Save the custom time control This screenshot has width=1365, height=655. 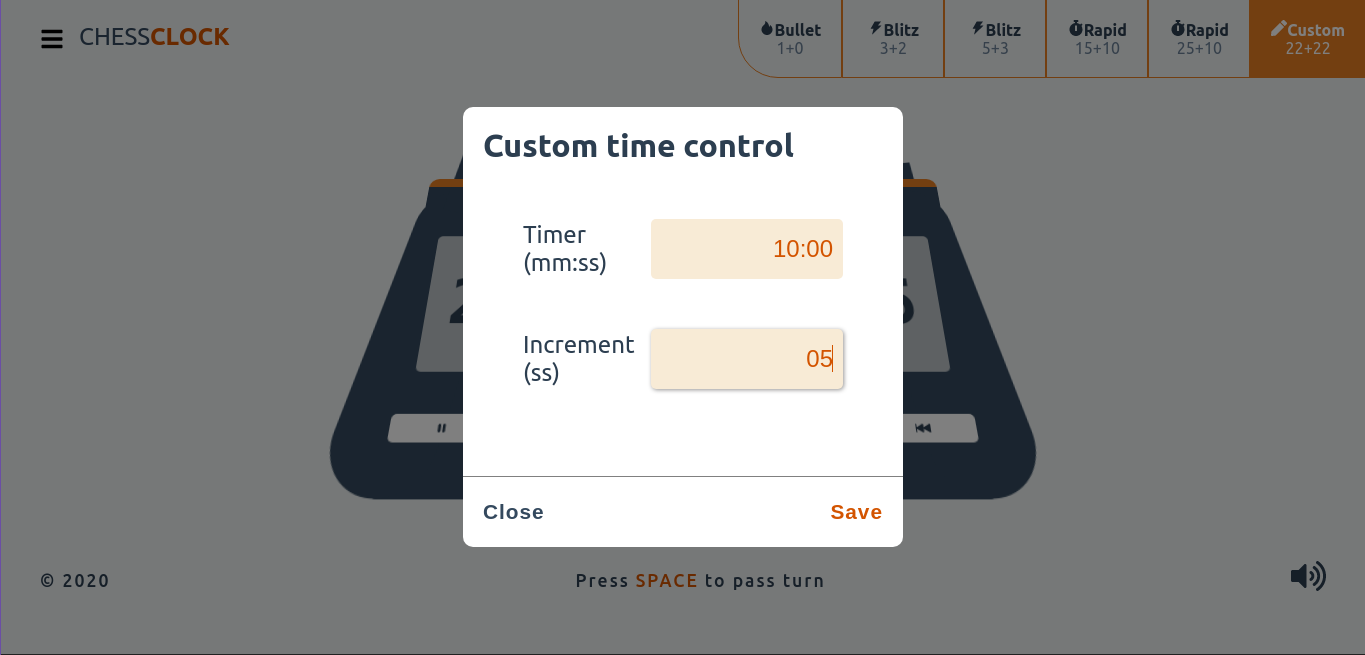pyautogui.click(x=856, y=512)
